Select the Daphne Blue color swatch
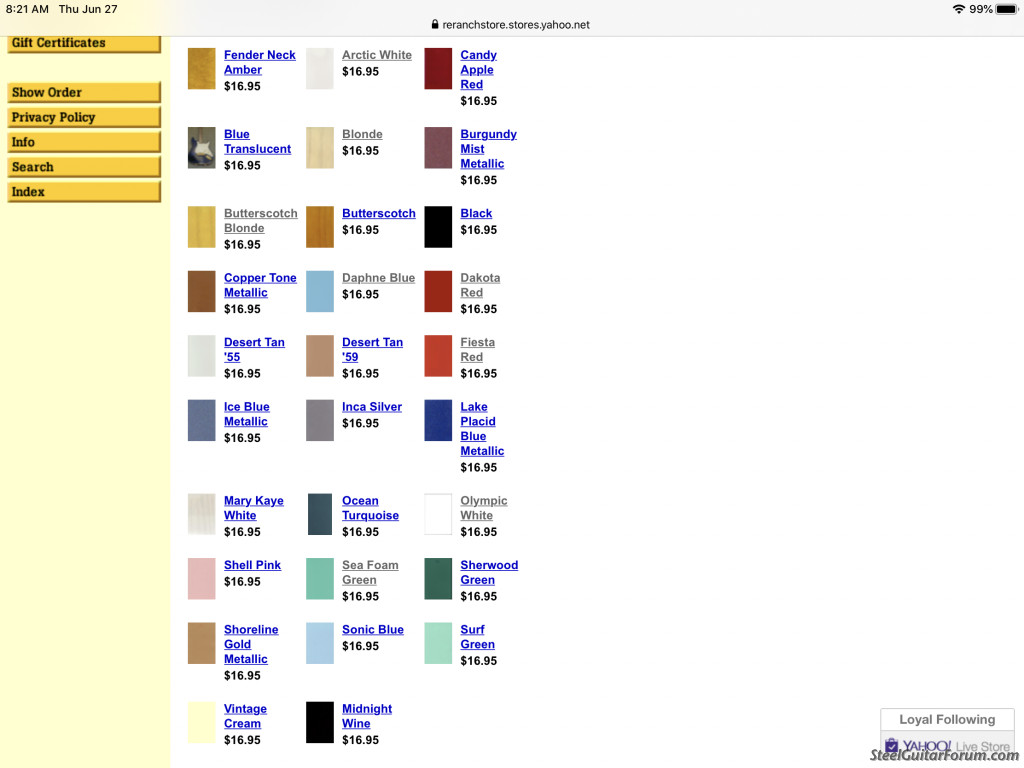The height and width of the screenshot is (768, 1024). point(319,291)
